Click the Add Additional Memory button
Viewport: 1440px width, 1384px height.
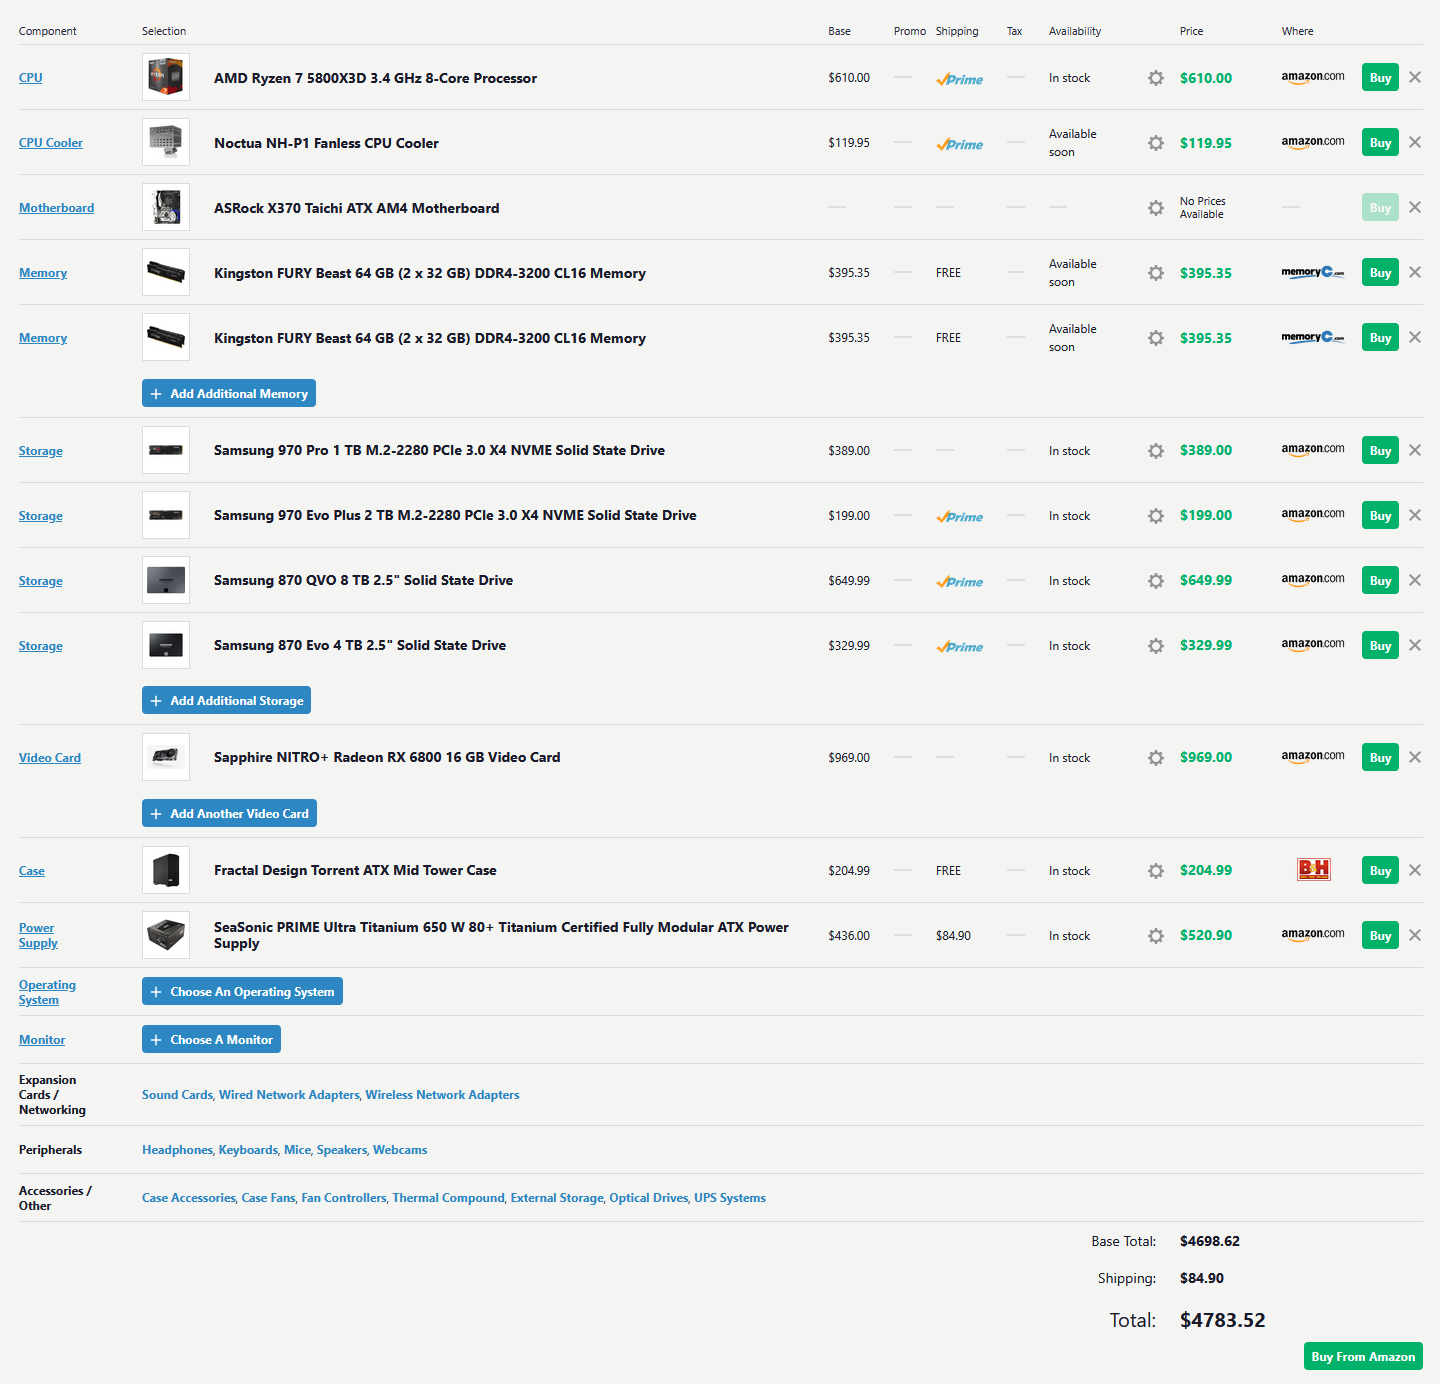tap(229, 393)
